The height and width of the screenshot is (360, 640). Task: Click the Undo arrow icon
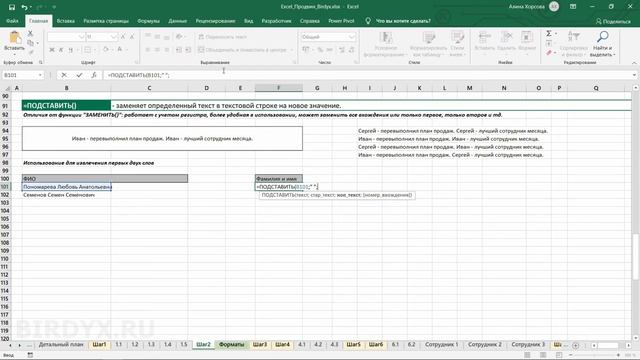pyautogui.click(x=24, y=7)
